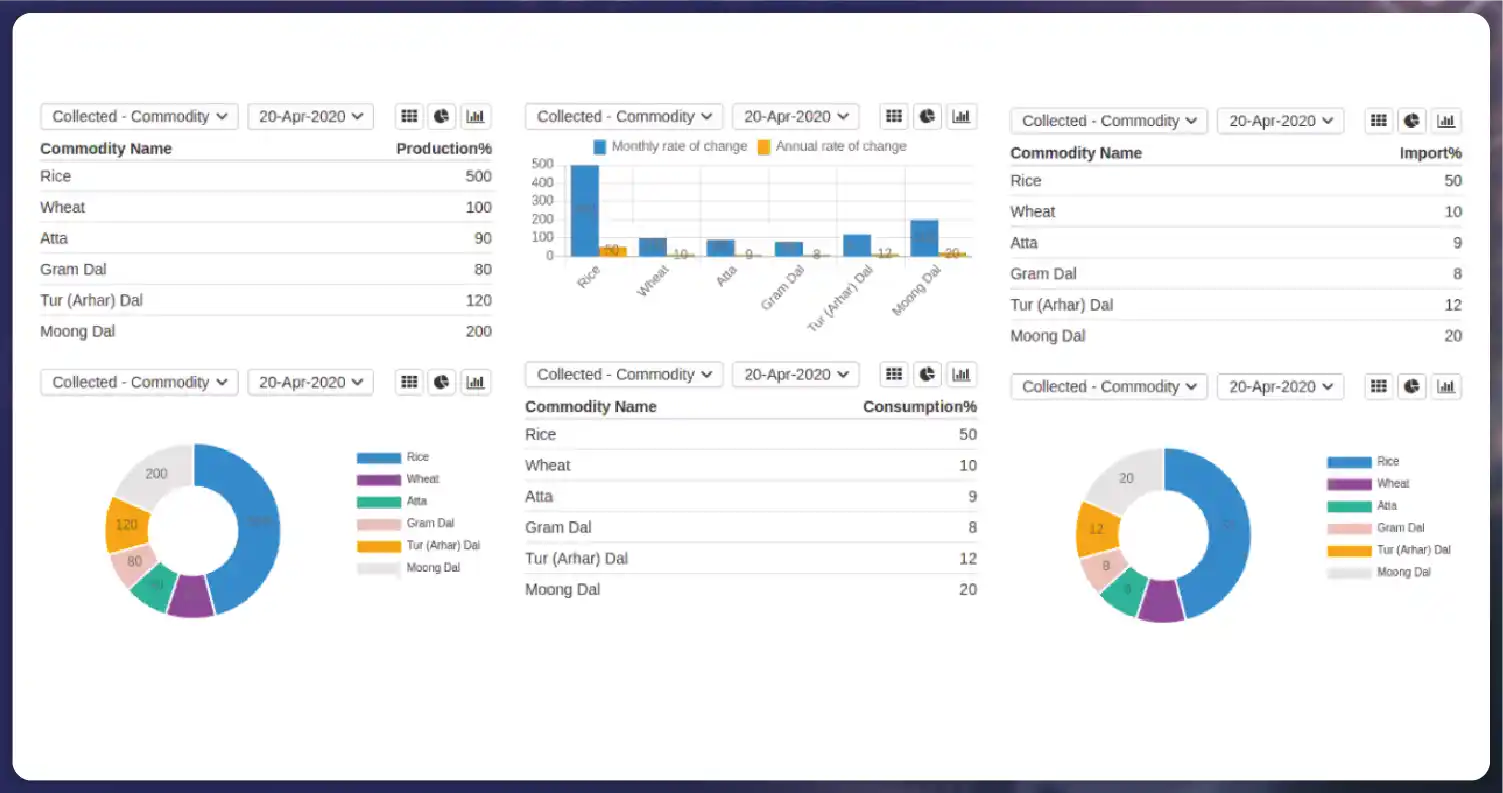Click blue Rice swatch in 200-slice donut legend

379,458
